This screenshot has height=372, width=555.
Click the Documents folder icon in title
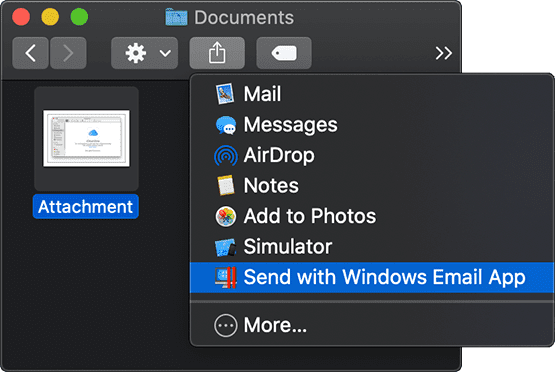click(176, 17)
